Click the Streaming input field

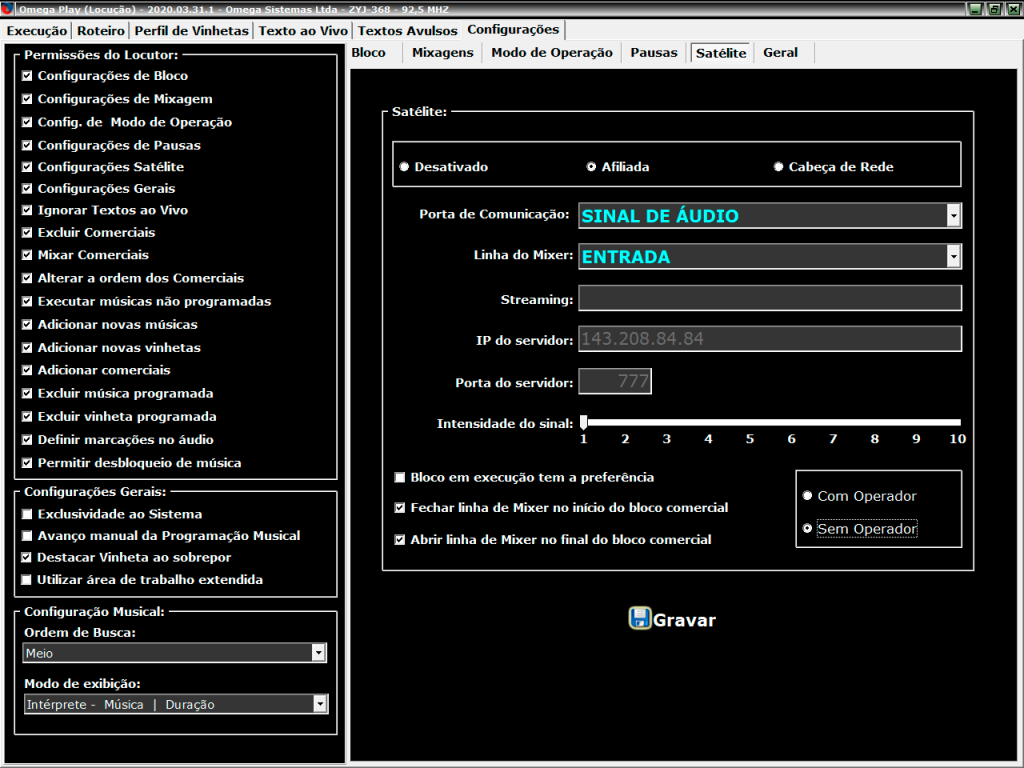[x=769, y=298]
